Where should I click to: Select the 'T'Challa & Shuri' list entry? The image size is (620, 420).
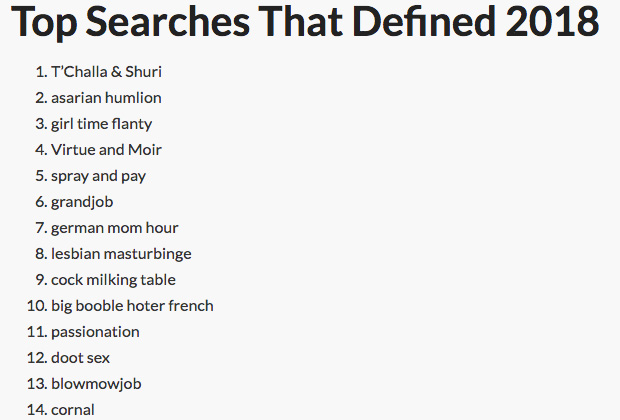106,72
